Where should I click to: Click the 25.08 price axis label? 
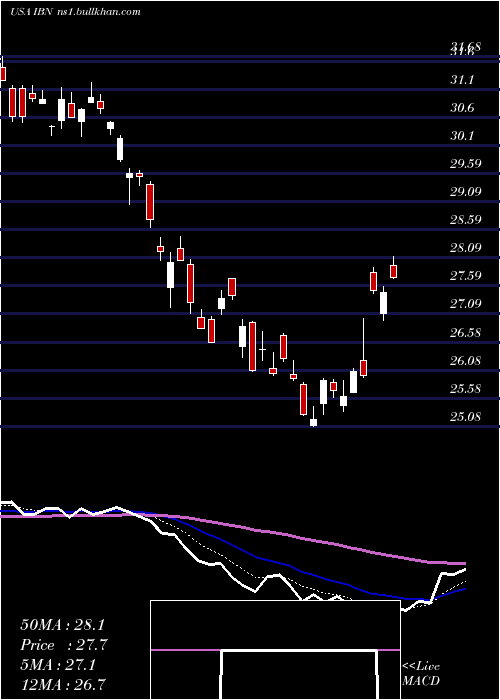(x=465, y=417)
